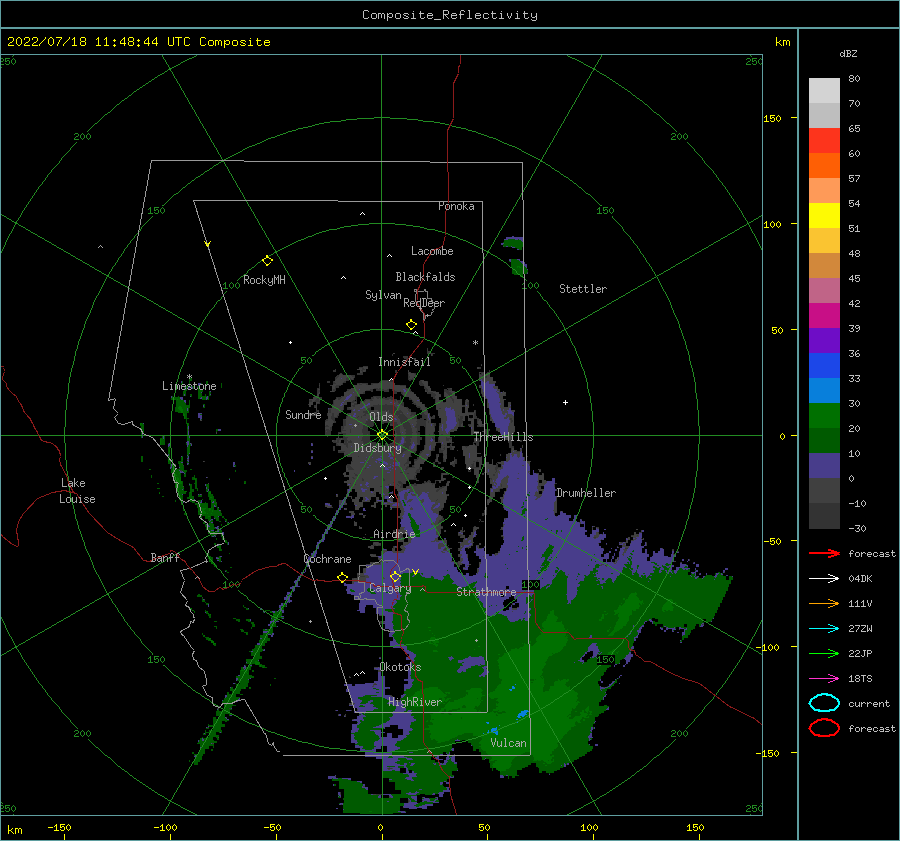Select the RedDeer city label
The height and width of the screenshot is (841, 900).
point(424,303)
